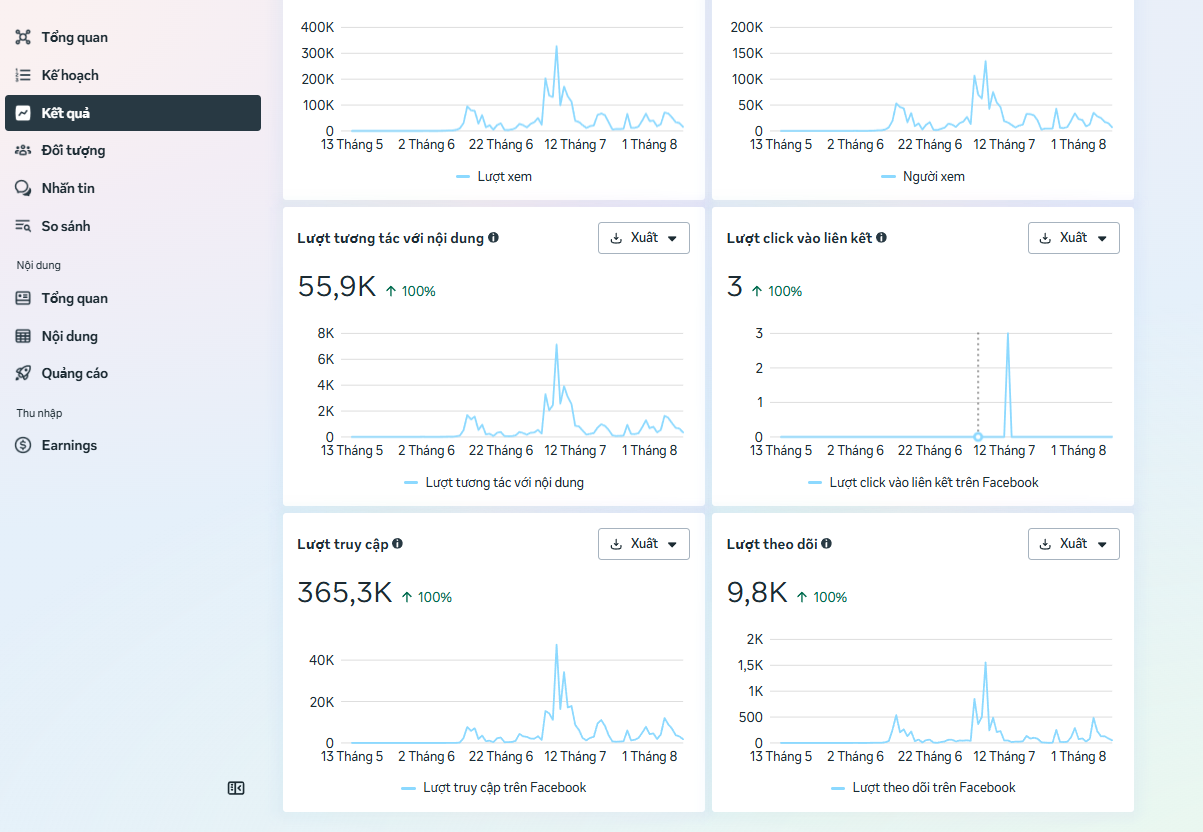The height and width of the screenshot is (832, 1203).
Task: Click the 55,9K interactions total value
Action: coord(337,288)
